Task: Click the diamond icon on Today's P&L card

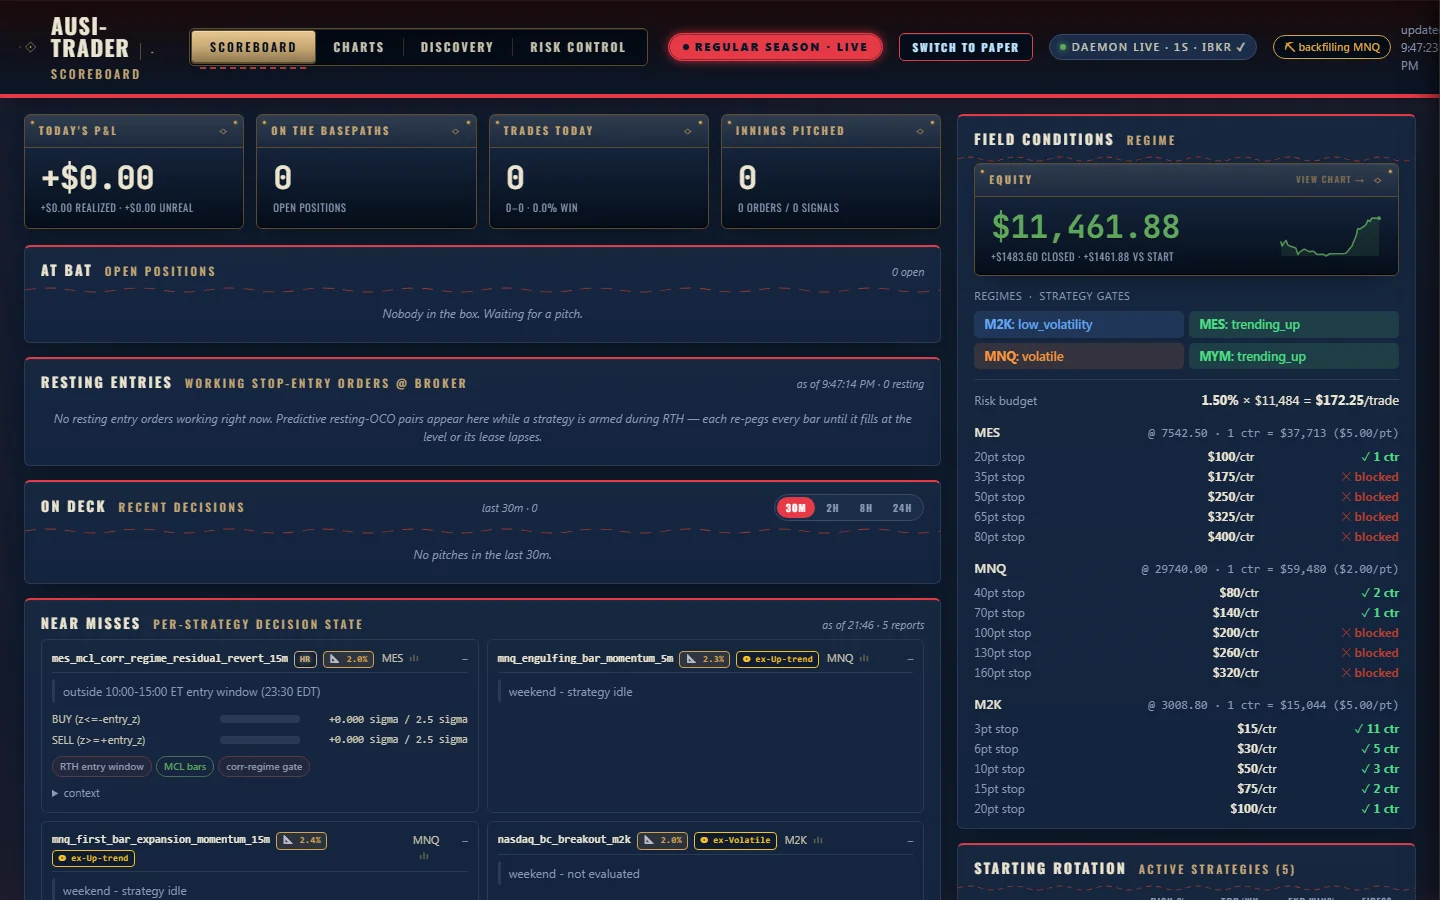Action: point(223,131)
